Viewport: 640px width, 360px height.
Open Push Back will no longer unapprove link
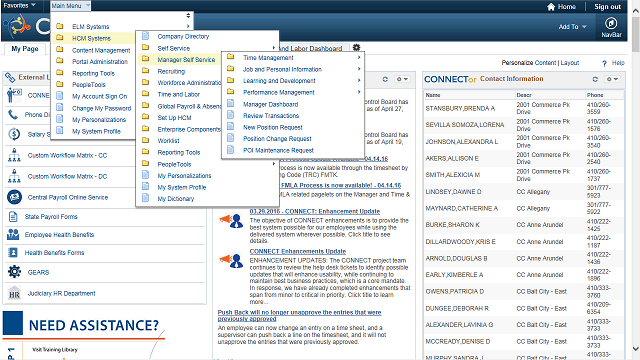(x=299, y=315)
